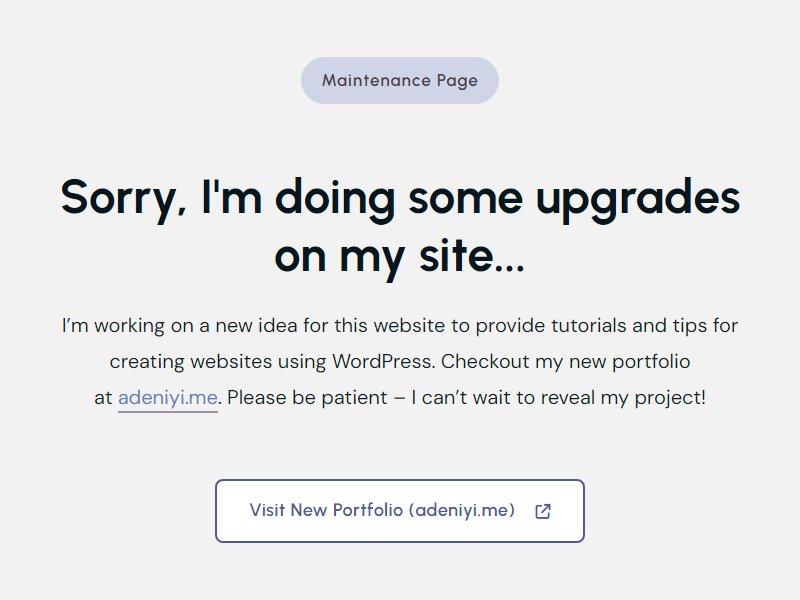Click the word "WordPress" in the paragraph
Viewport: 800px width, 600px height.
[383, 362]
